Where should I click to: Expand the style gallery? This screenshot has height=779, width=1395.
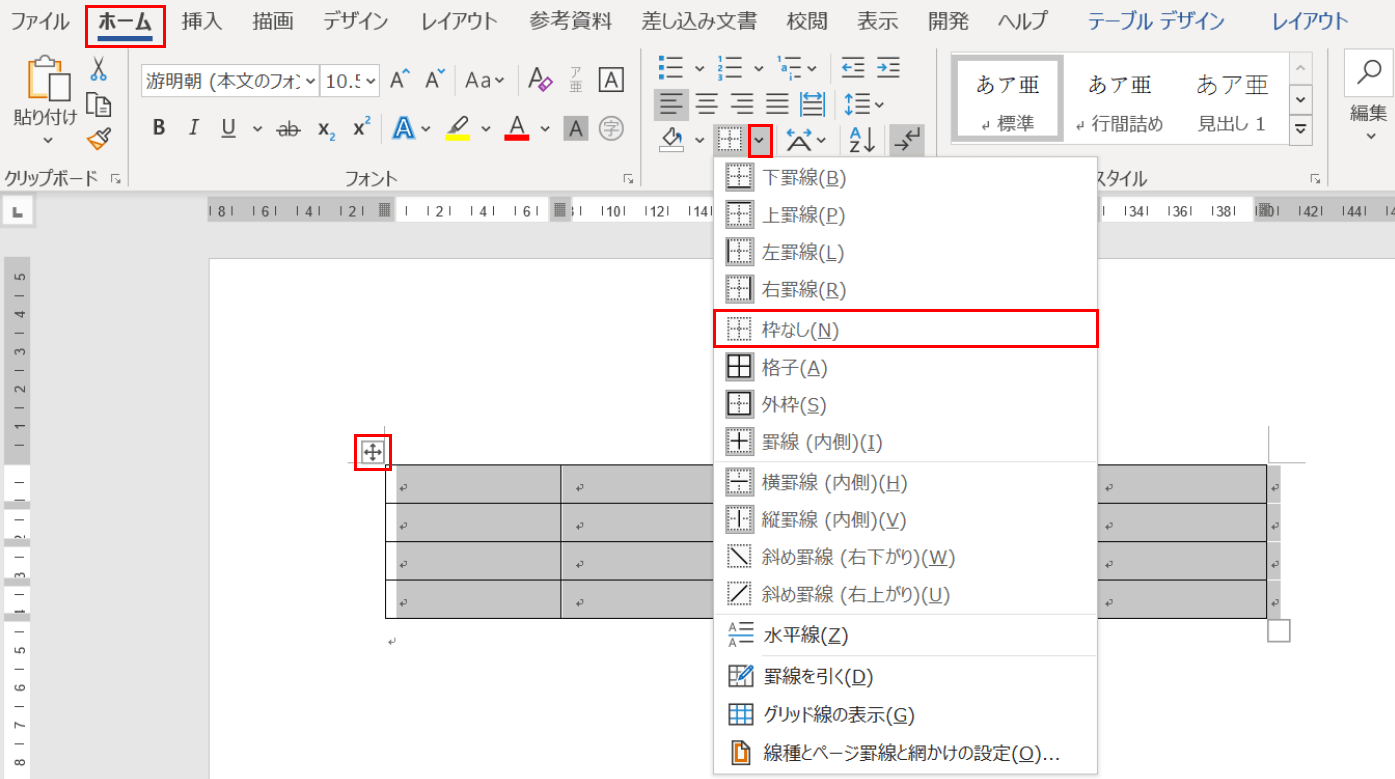(x=1301, y=128)
